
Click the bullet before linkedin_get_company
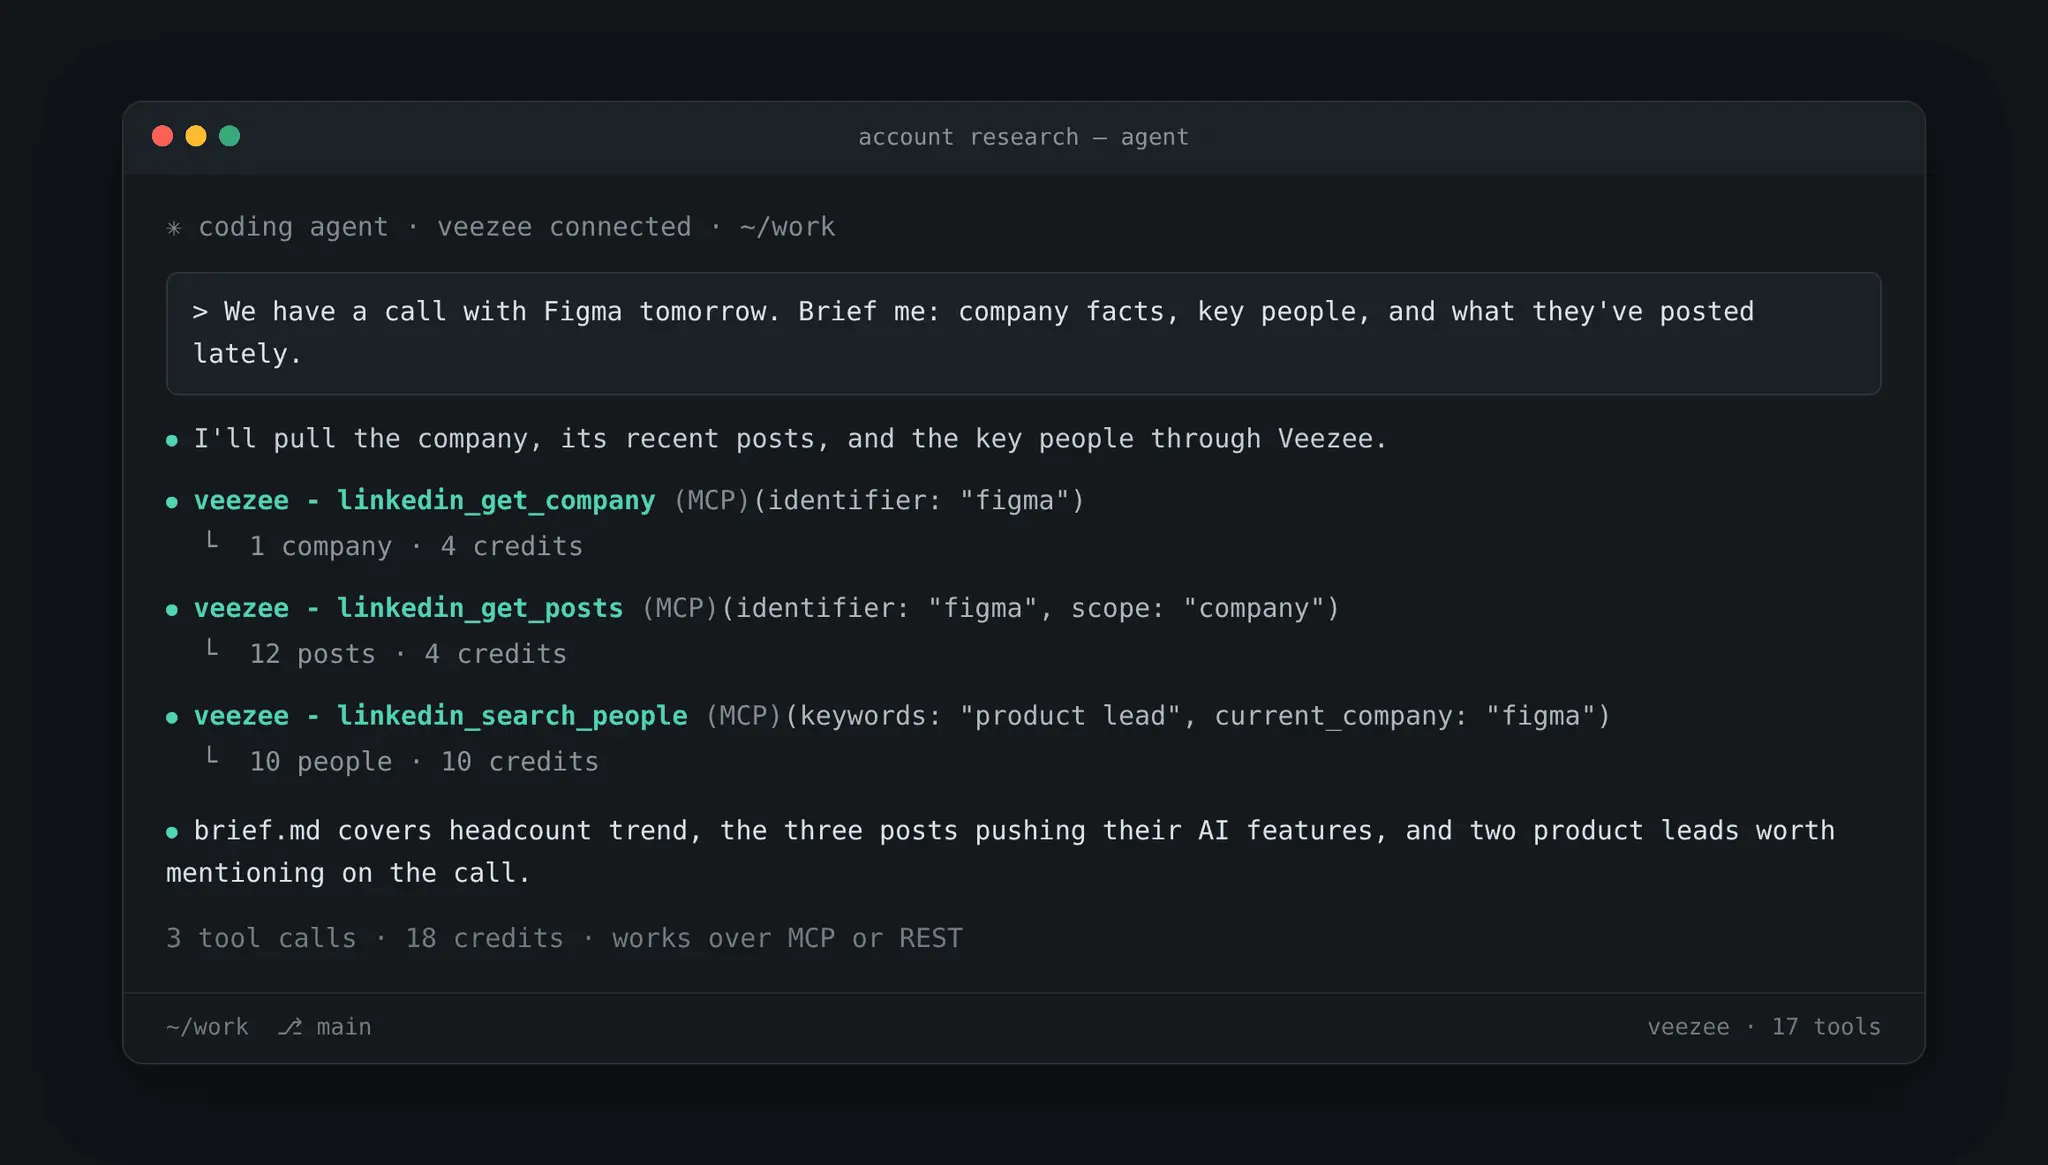coord(172,502)
